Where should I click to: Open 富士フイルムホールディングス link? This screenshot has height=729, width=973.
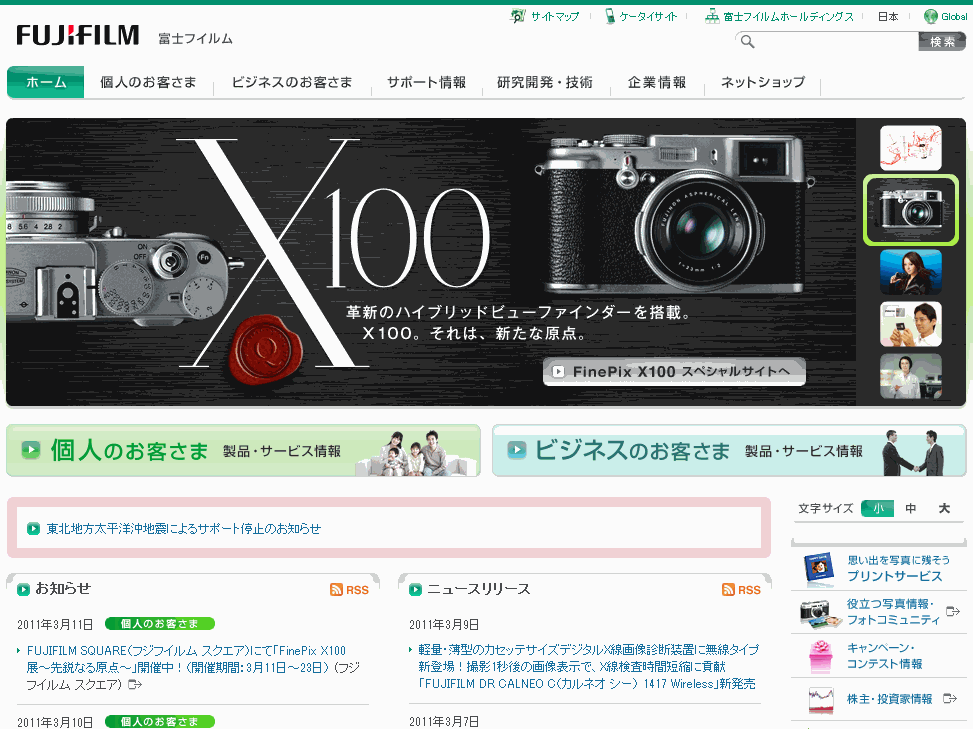tap(789, 17)
